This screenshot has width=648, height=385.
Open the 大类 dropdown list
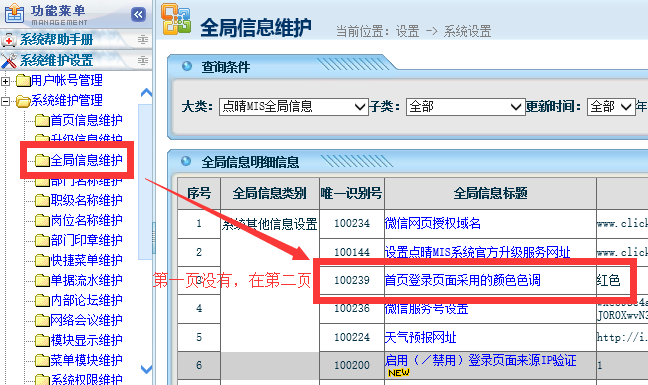pos(293,107)
